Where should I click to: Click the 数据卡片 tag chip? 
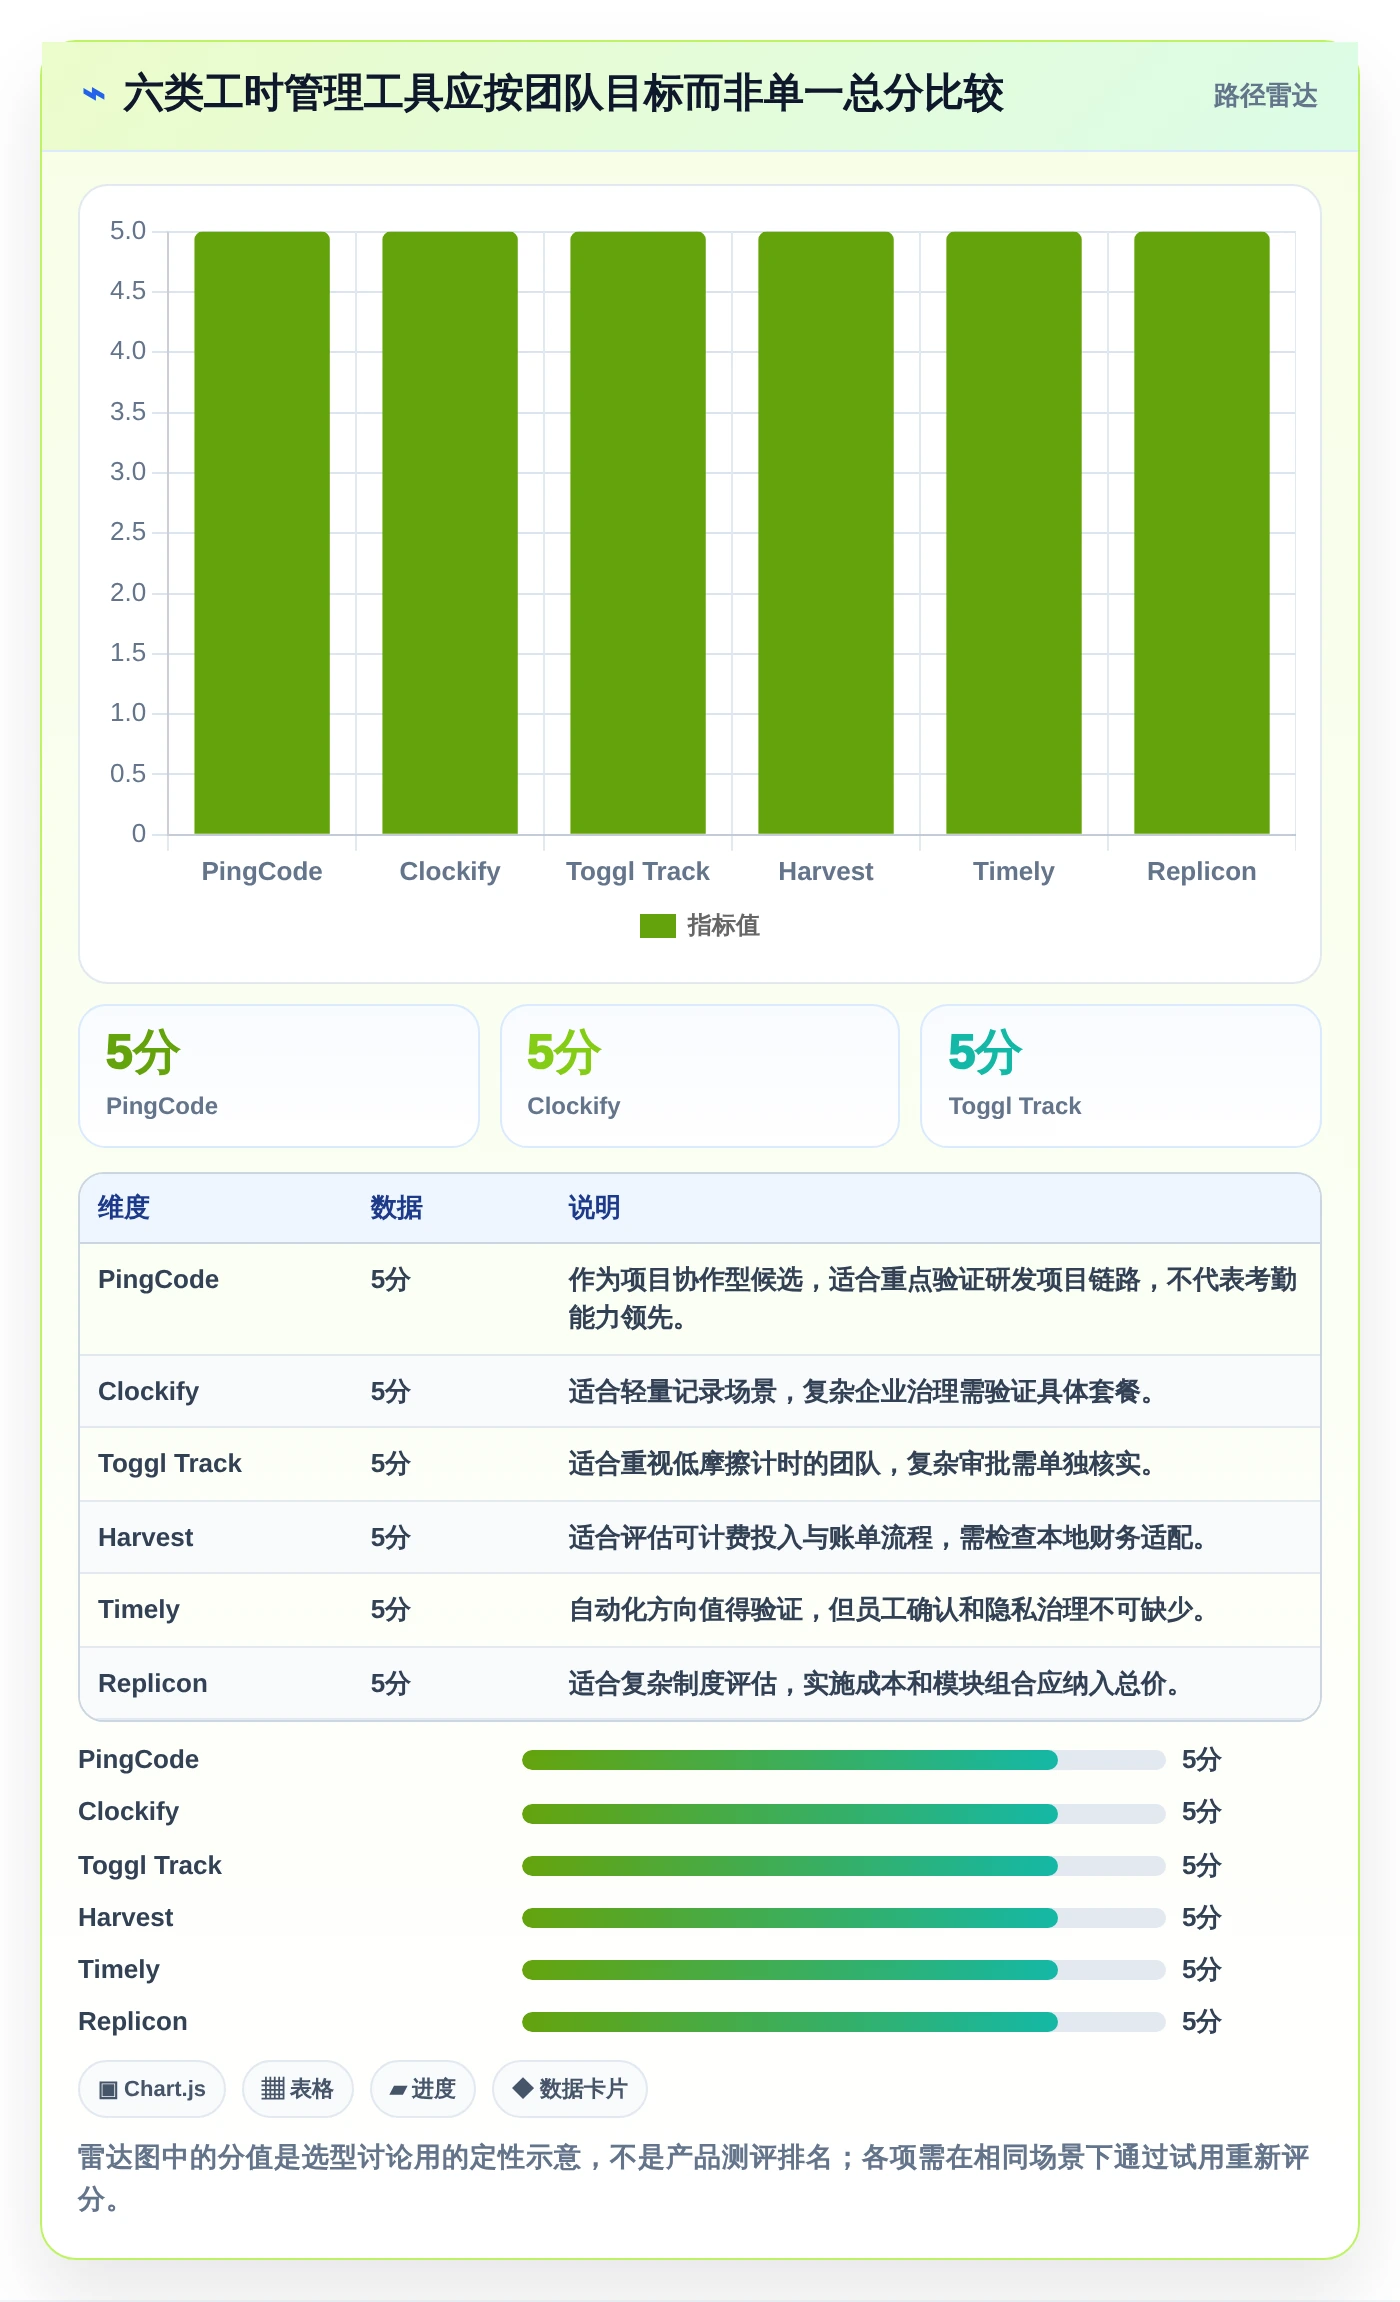click(x=569, y=2089)
